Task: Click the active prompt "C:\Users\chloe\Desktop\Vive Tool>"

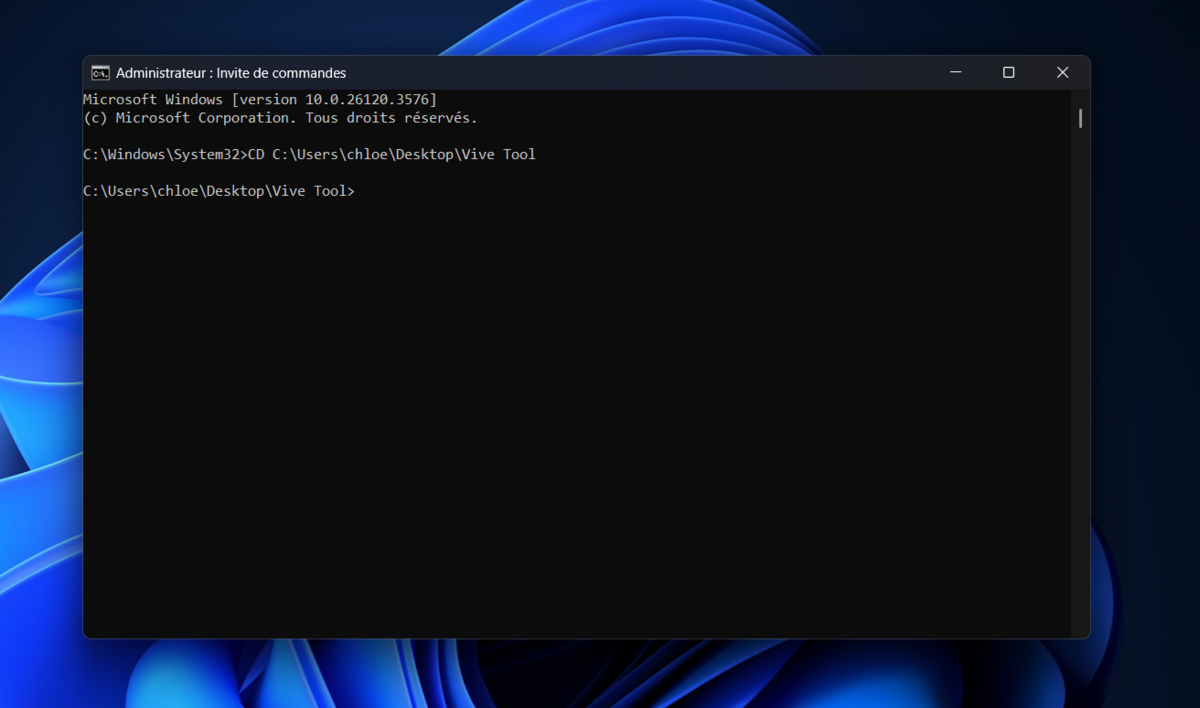Action: click(x=219, y=191)
